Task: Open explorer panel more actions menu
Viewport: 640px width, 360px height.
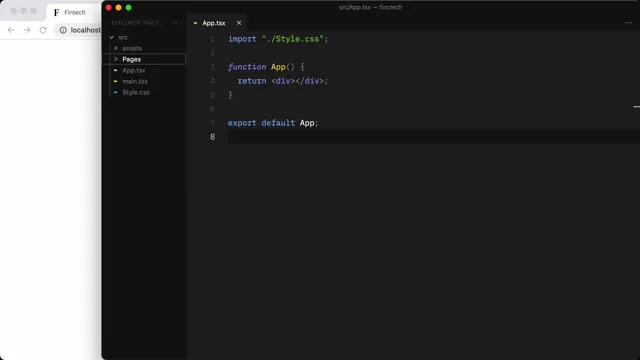Action: click(x=175, y=23)
